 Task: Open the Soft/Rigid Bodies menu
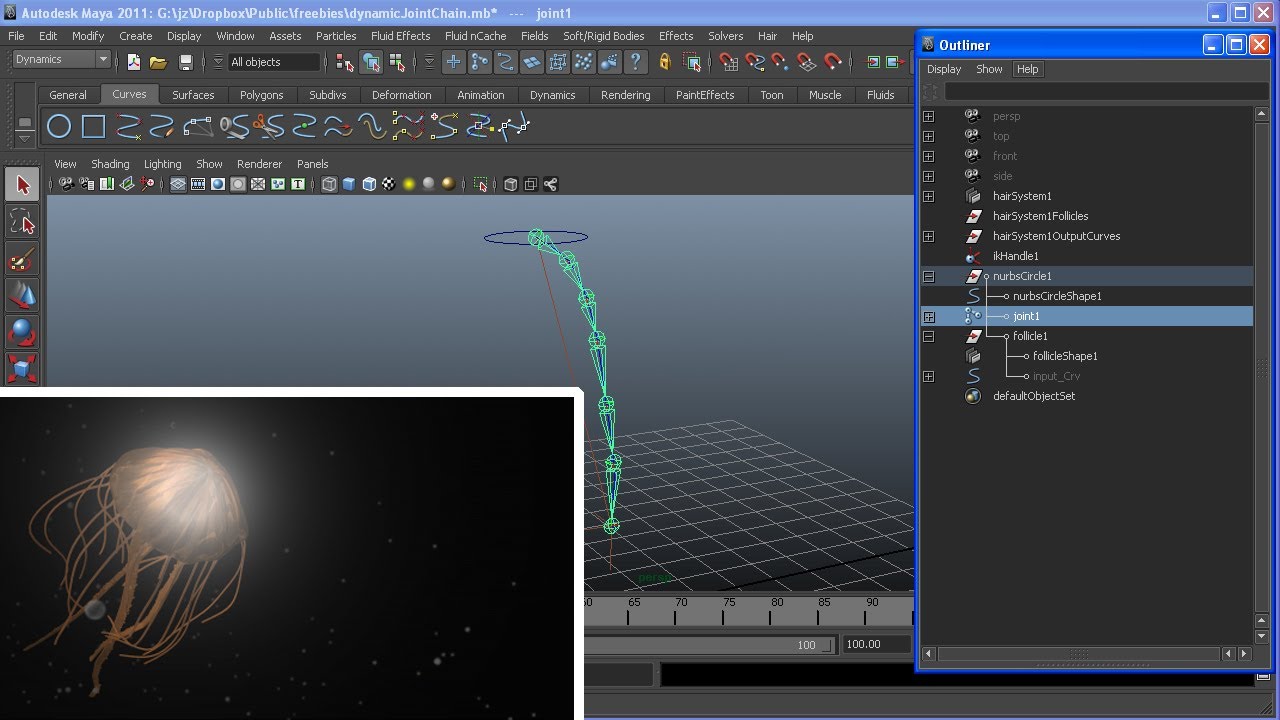click(x=603, y=36)
